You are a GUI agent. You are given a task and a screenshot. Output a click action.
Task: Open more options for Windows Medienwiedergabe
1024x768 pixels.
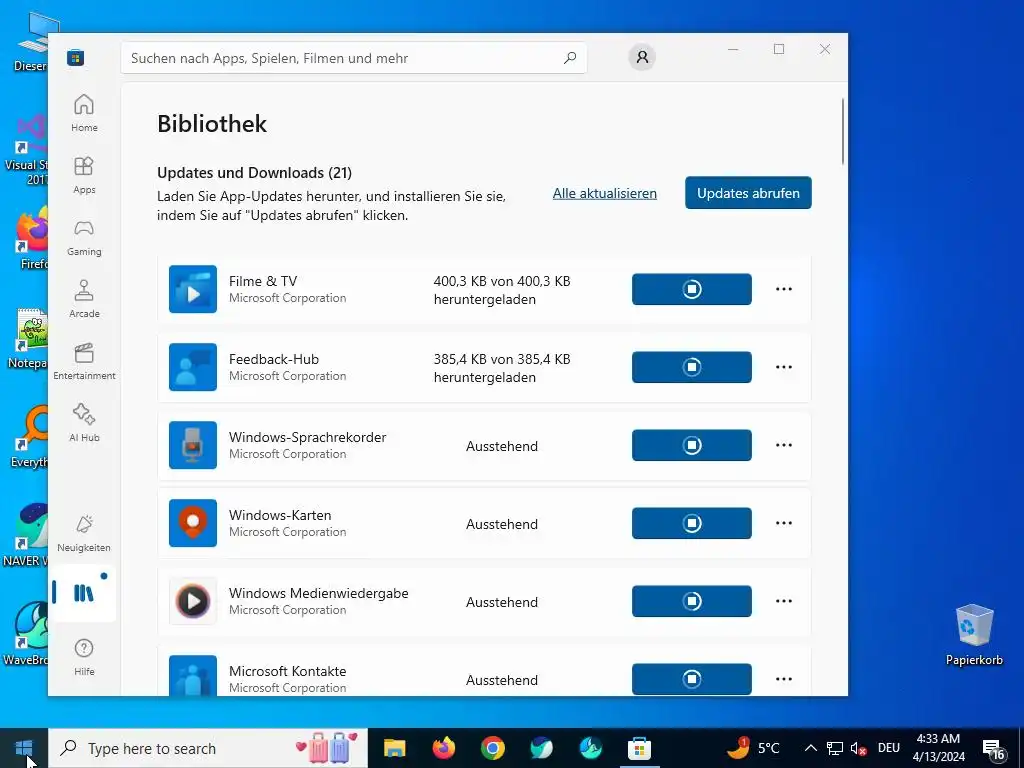click(784, 601)
